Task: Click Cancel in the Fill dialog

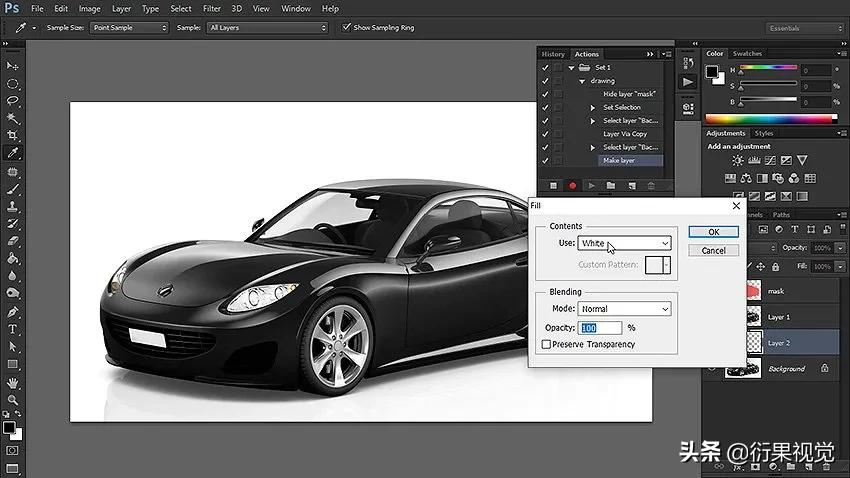Action: click(713, 250)
